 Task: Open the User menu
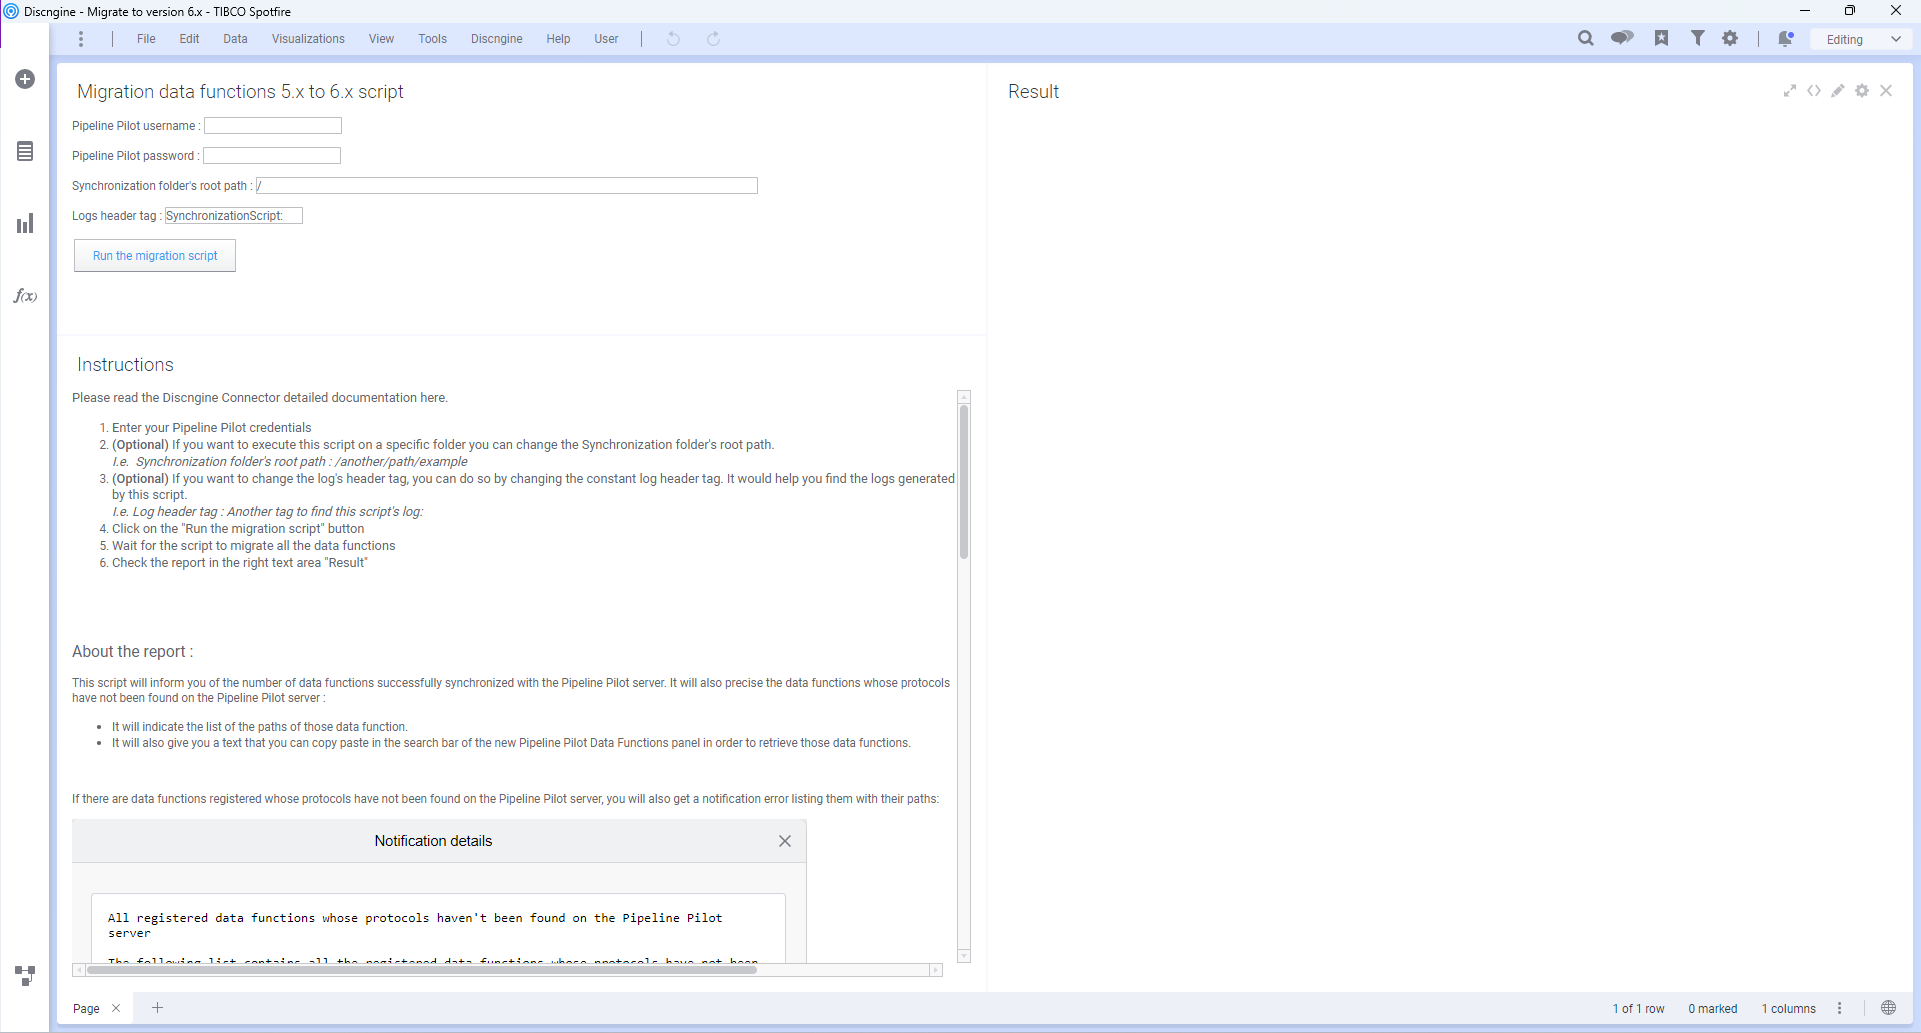click(x=606, y=39)
